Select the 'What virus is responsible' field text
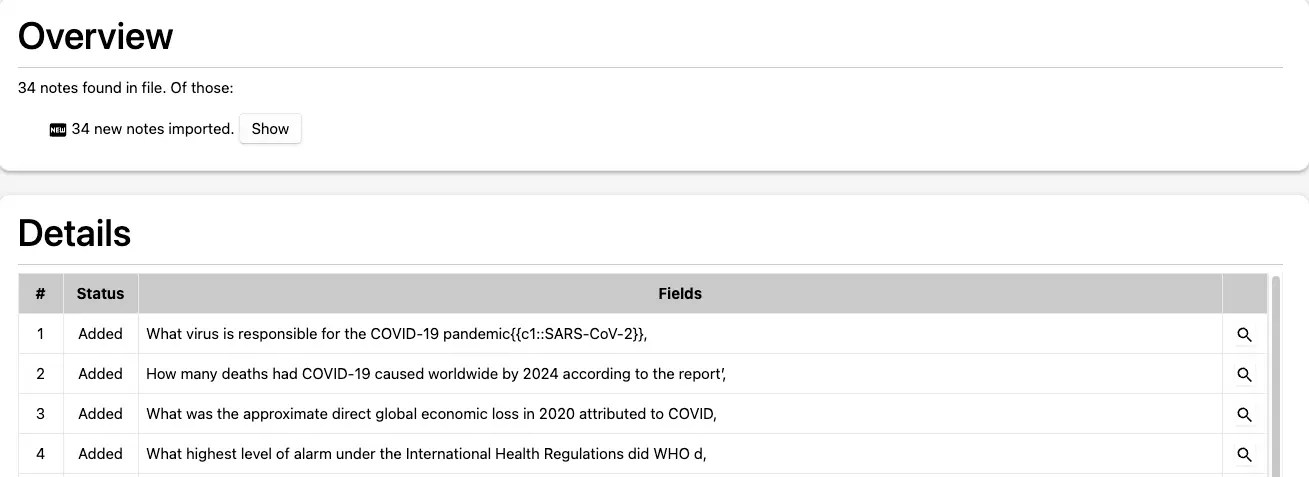Image resolution: width=1309 pixels, height=477 pixels. click(397, 334)
